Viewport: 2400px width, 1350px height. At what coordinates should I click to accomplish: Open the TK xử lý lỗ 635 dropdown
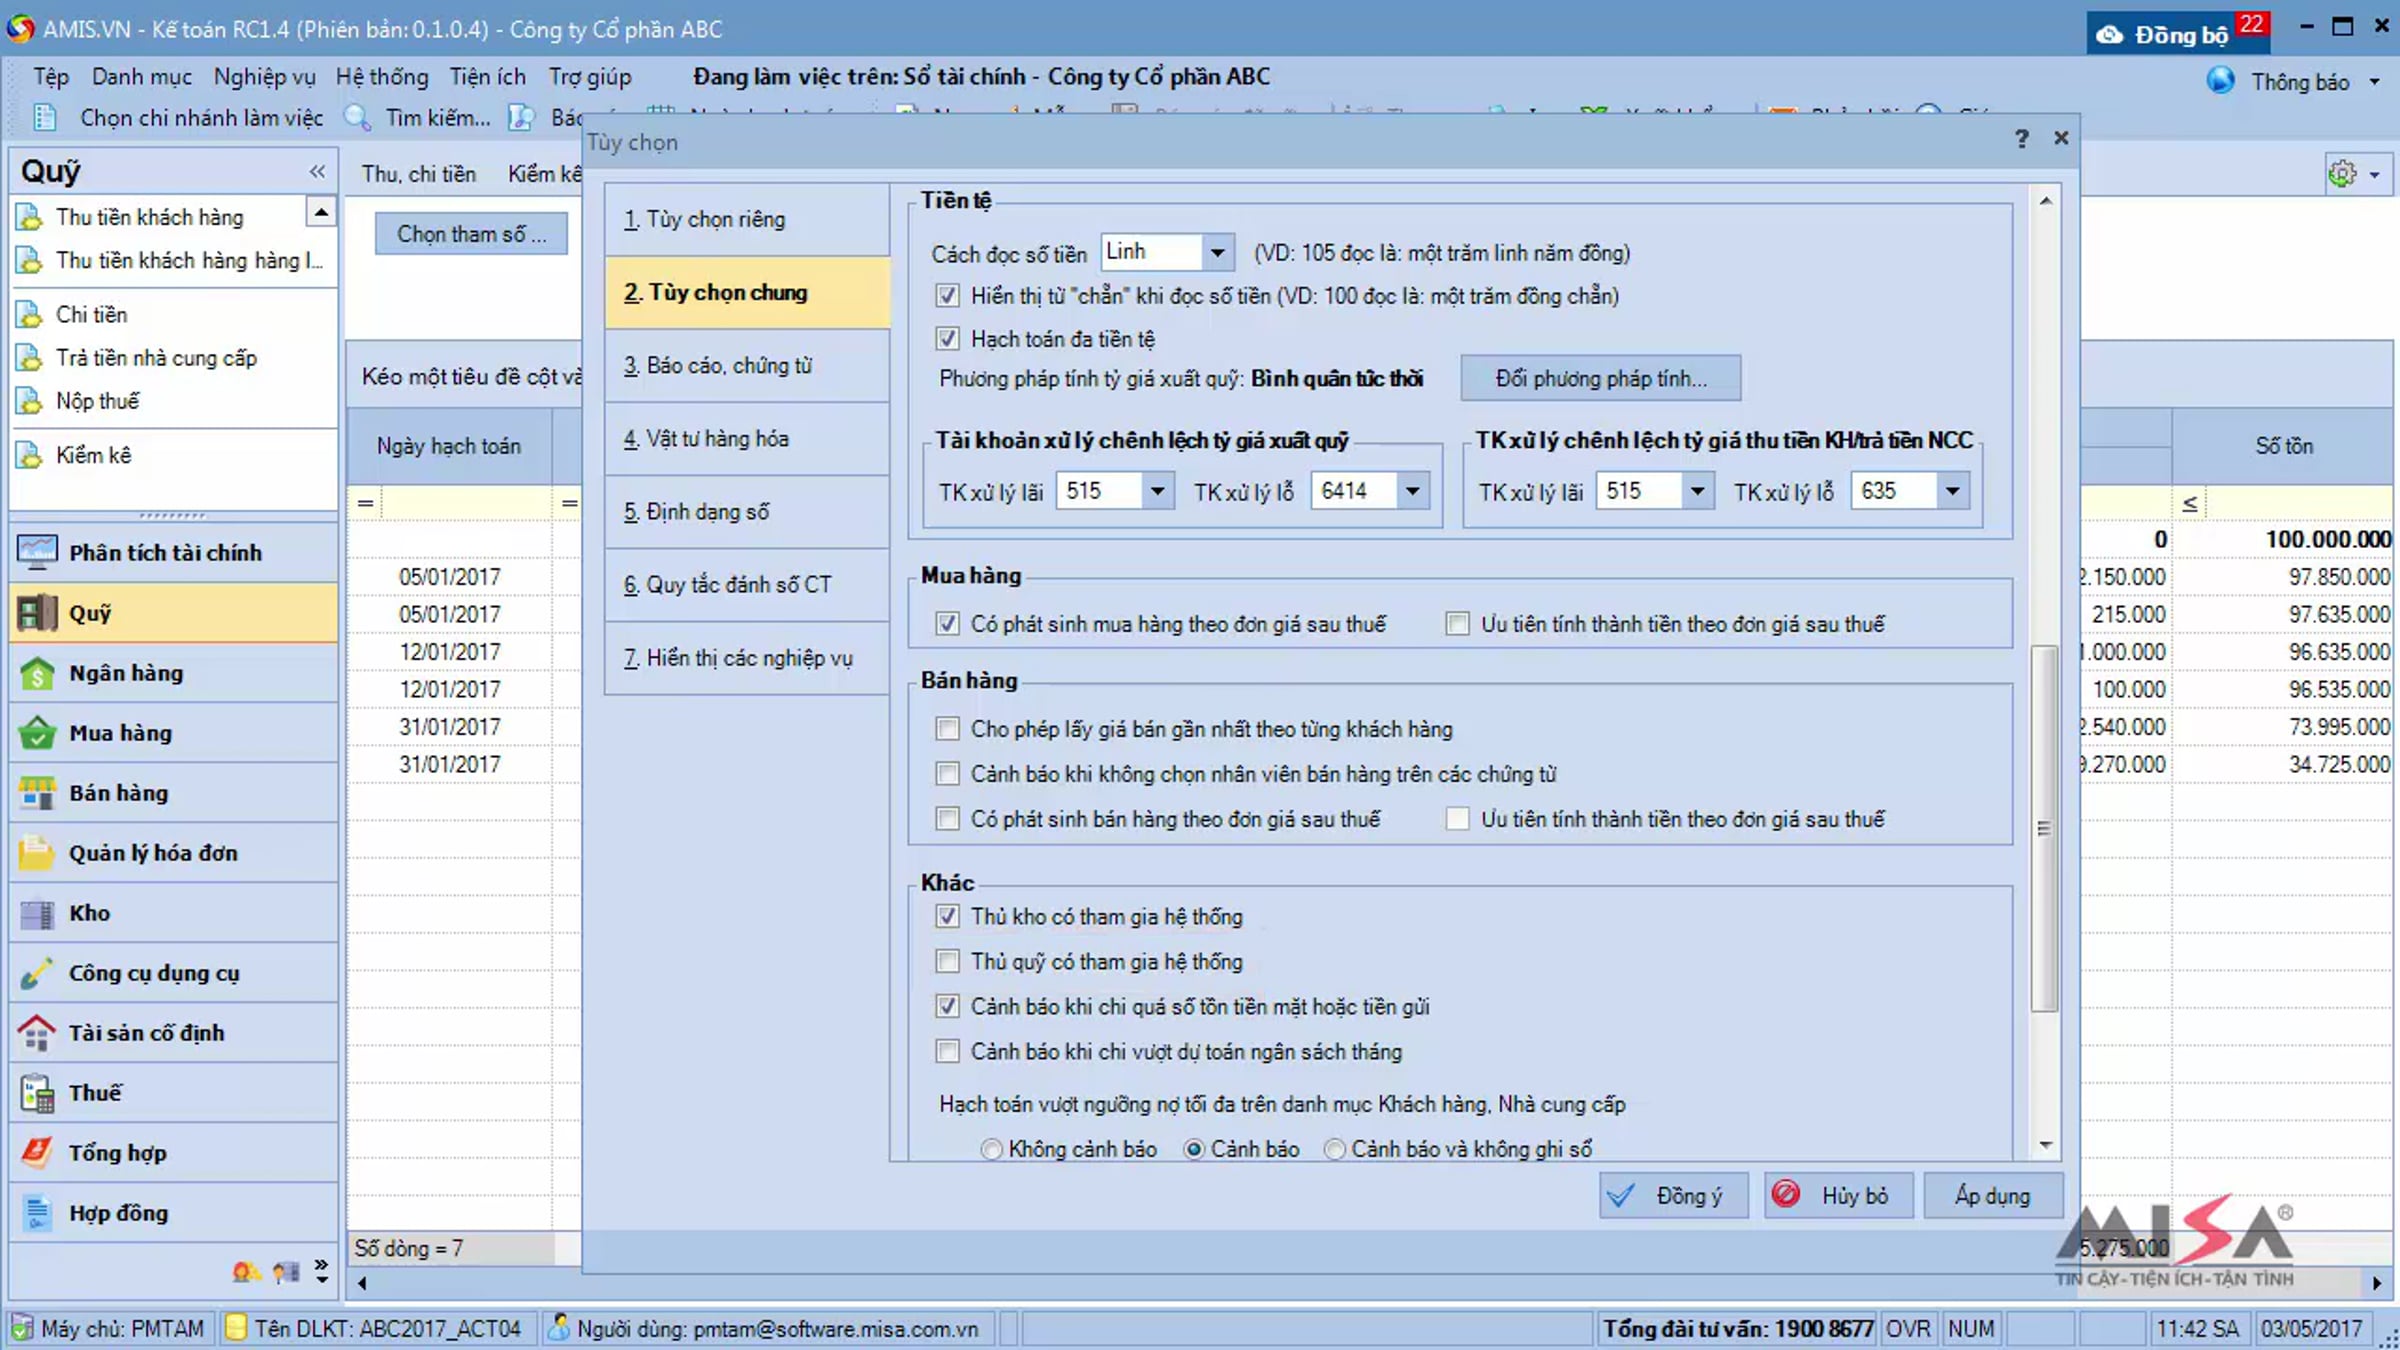[1952, 490]
